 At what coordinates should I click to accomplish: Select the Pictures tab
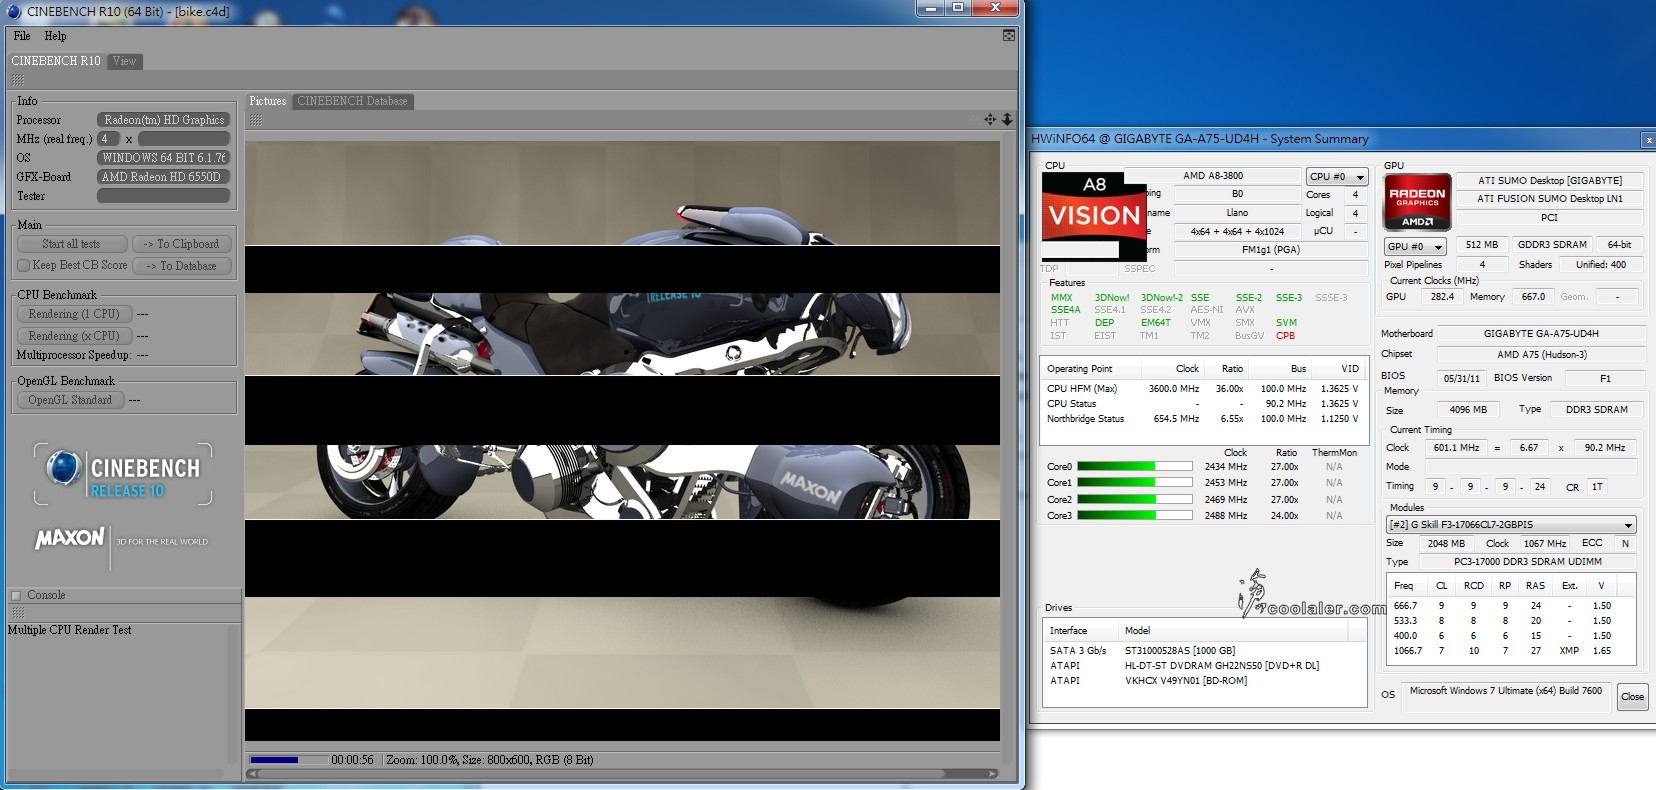point(267,101)
